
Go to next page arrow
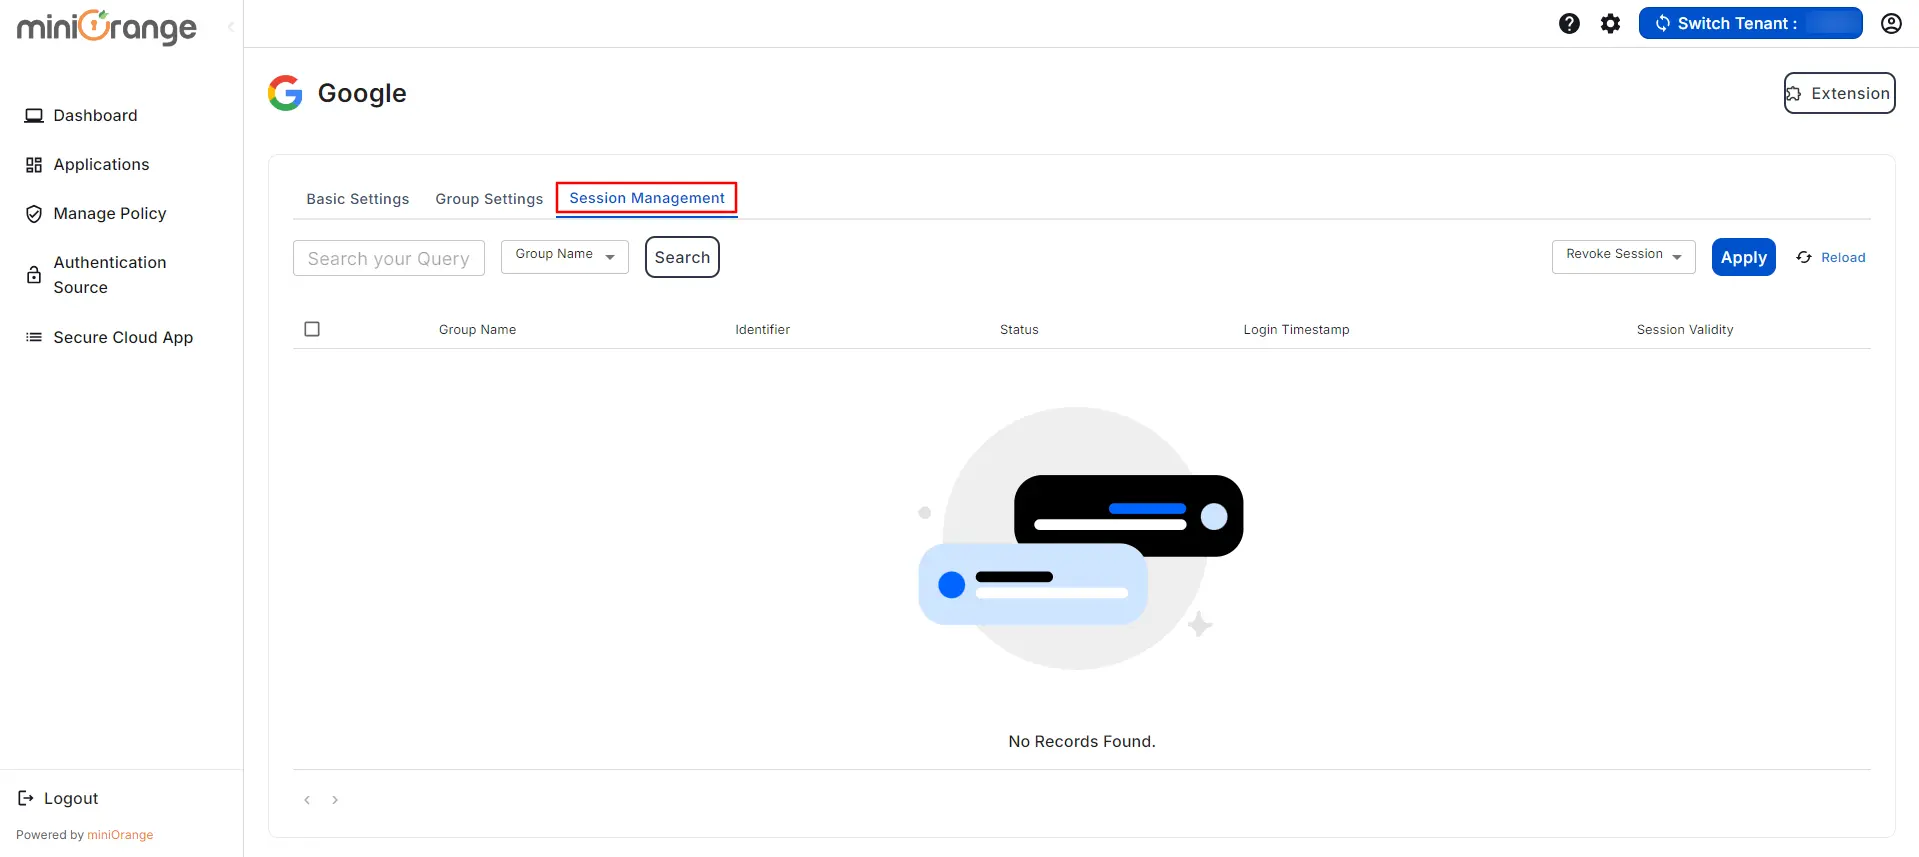click(335, 800)
